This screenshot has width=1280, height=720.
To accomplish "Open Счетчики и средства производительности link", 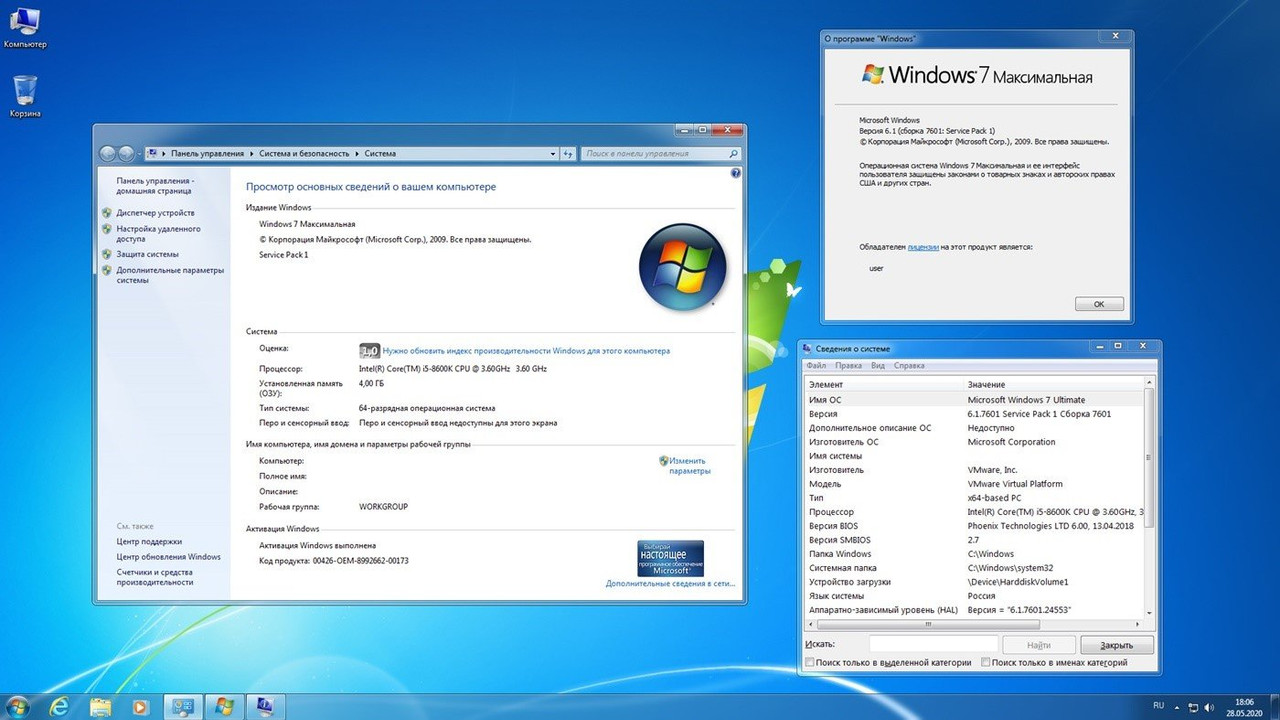I will 155,577.
